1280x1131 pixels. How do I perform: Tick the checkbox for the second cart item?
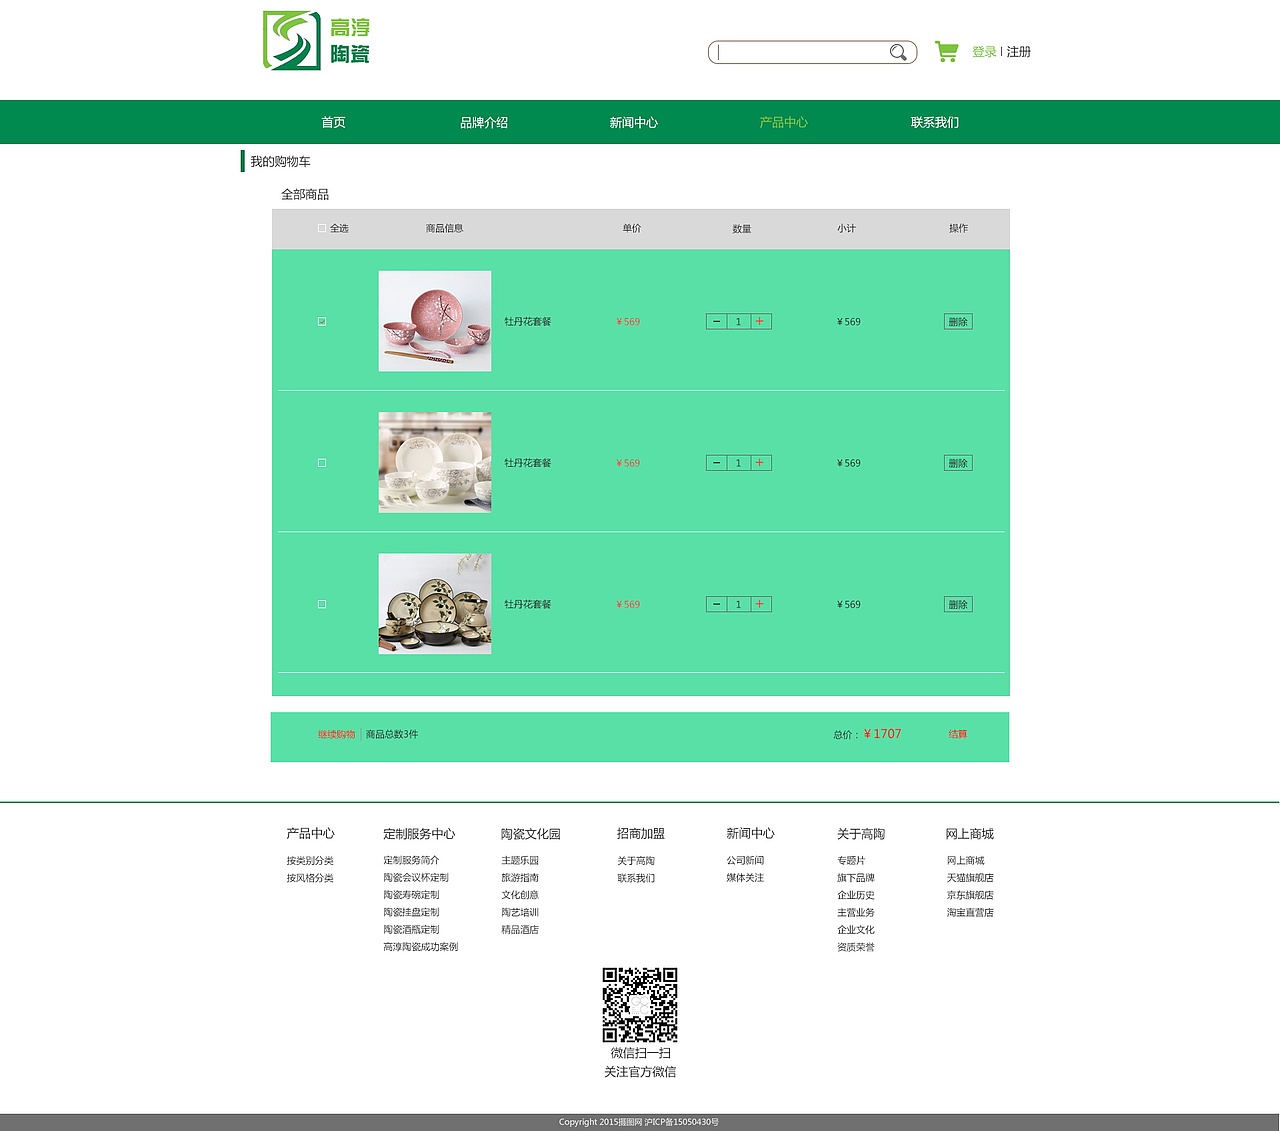click(321, 462)
